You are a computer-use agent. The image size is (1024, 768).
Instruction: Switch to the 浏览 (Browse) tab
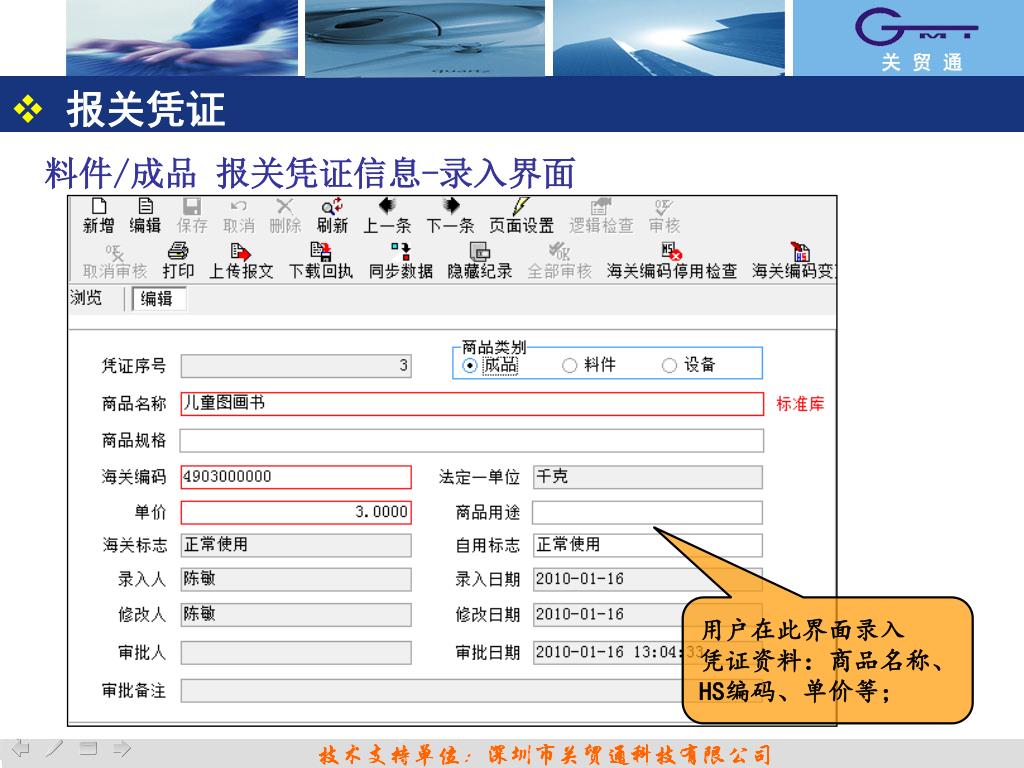tap(86, 298)
